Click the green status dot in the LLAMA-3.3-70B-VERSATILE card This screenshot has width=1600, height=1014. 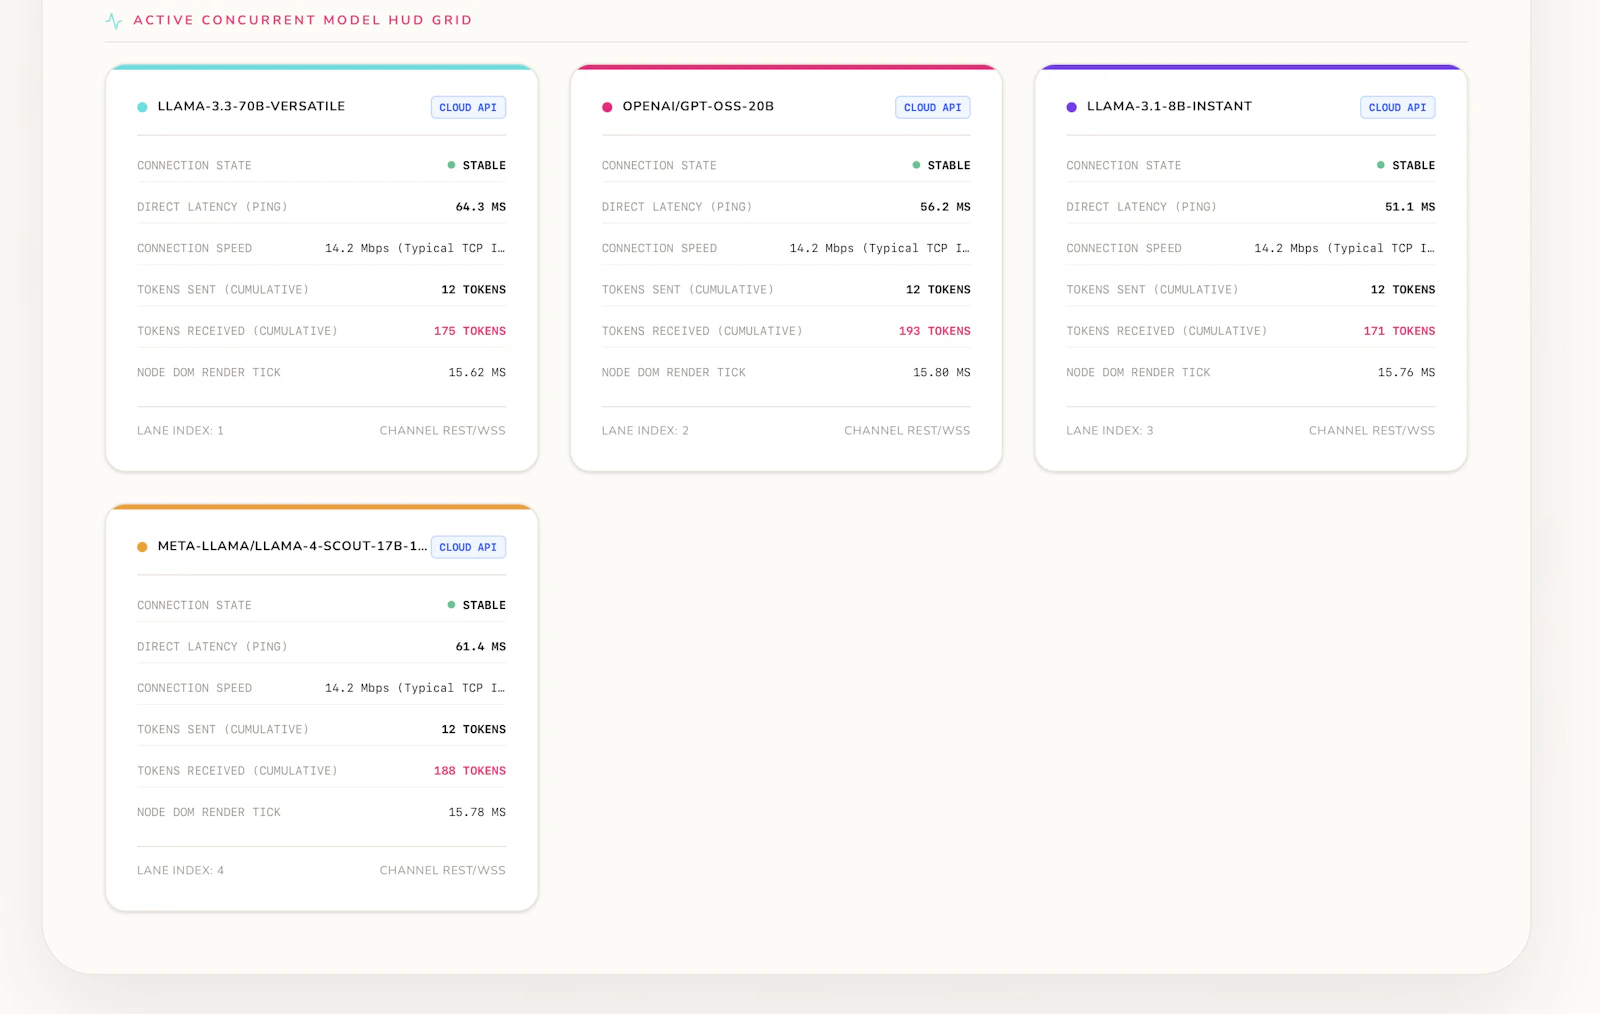(451, 165)
